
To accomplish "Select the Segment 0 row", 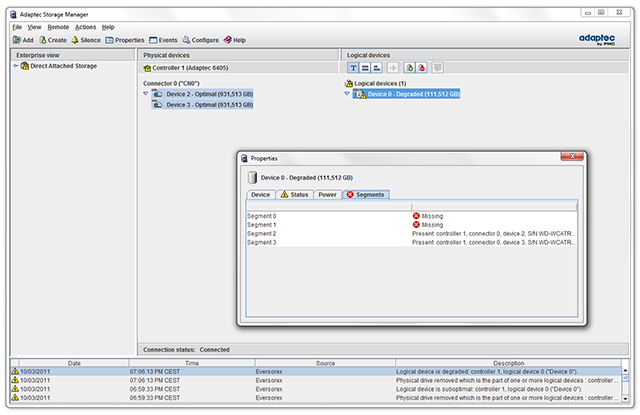I will (x=411, y=216).
